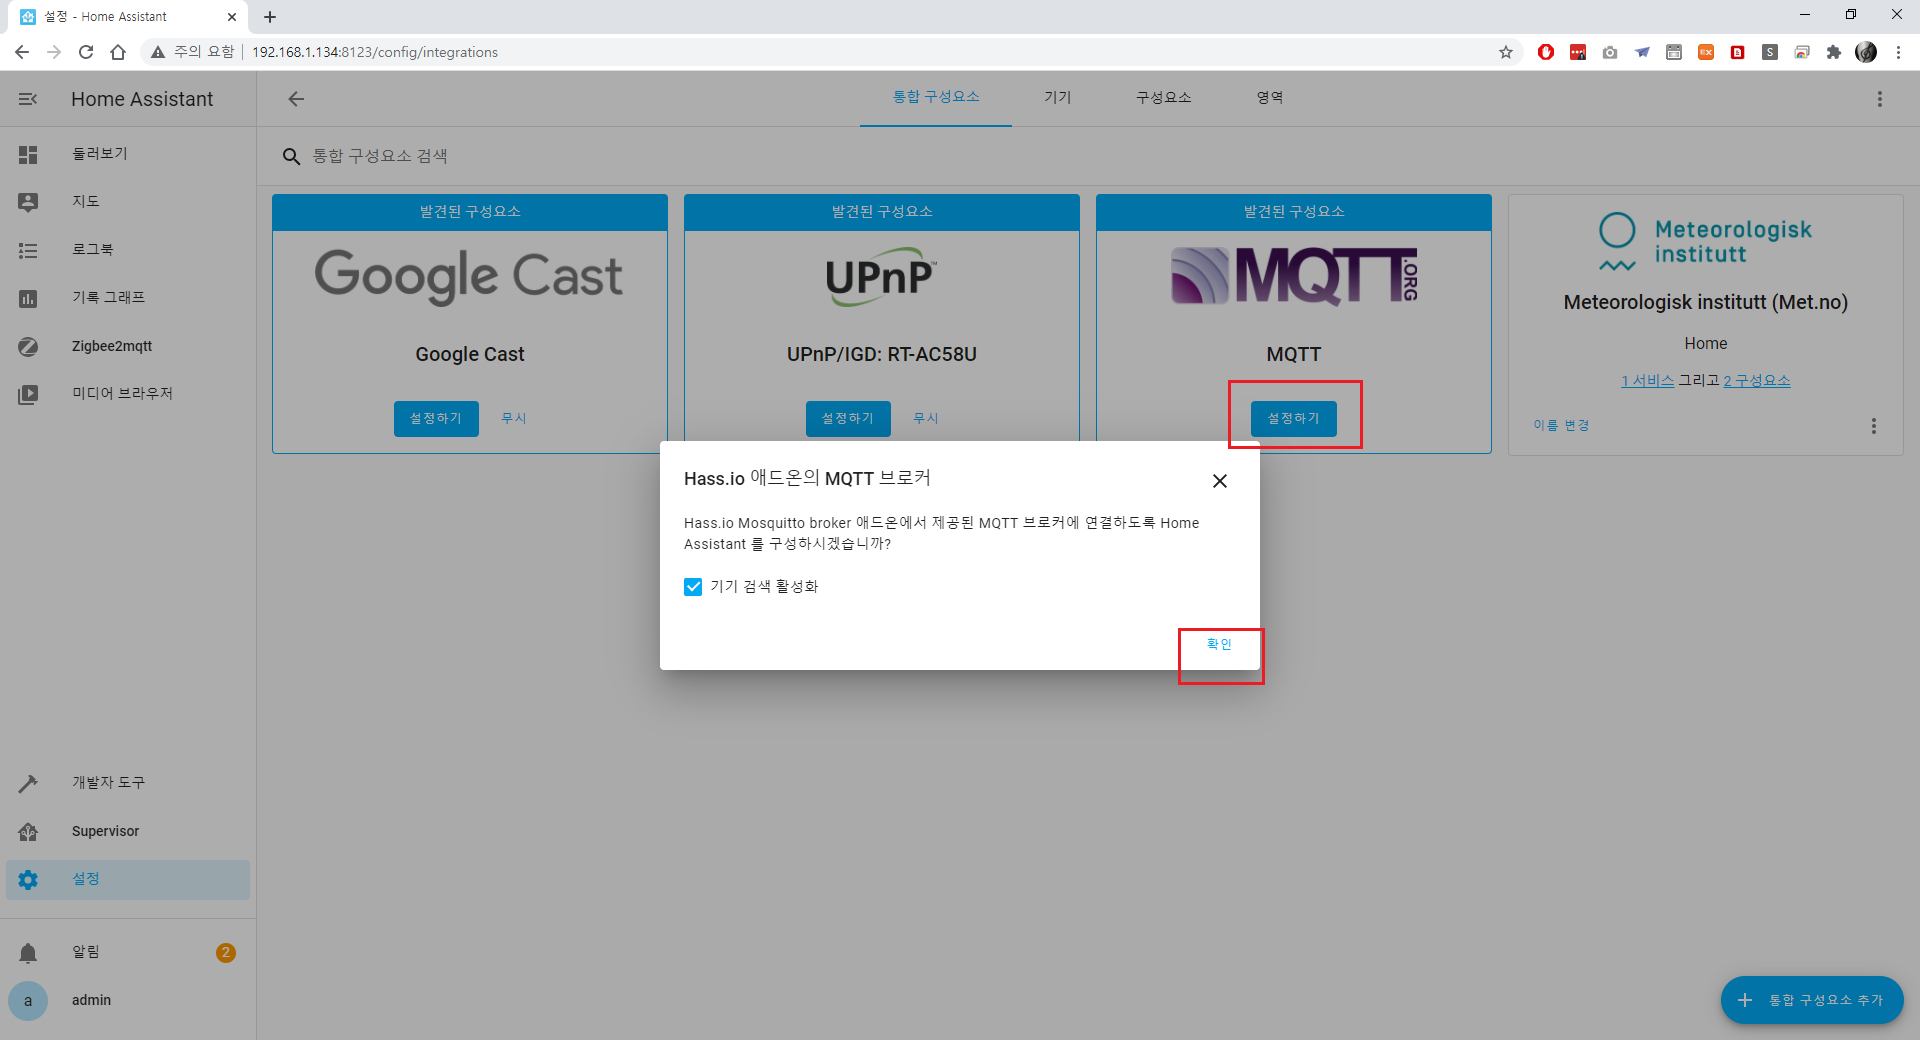Switch to the 기기 devices tab
Screen dimensions: 1920x1040
(1058, 97)
